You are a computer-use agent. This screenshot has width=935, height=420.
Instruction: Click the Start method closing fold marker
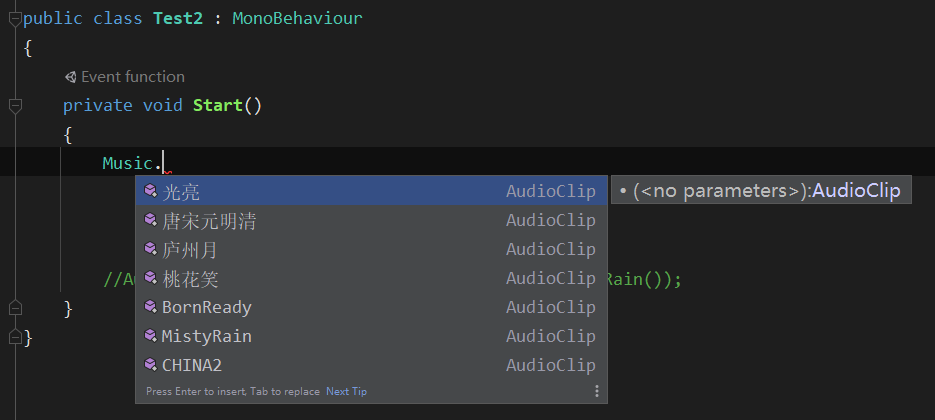point(16,308)
